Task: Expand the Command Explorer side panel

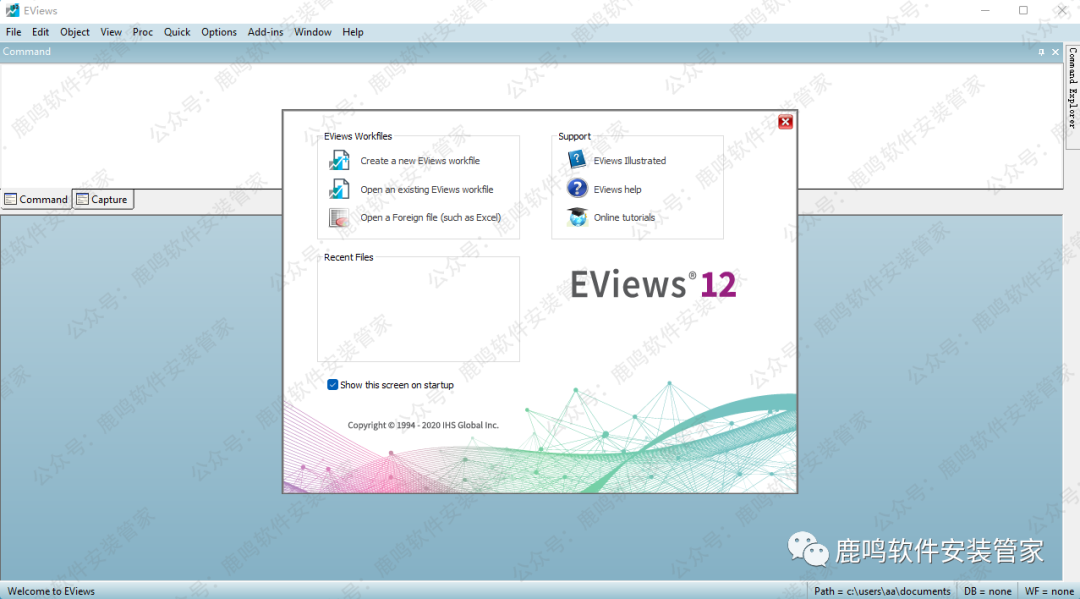Action: point(1072,88)
